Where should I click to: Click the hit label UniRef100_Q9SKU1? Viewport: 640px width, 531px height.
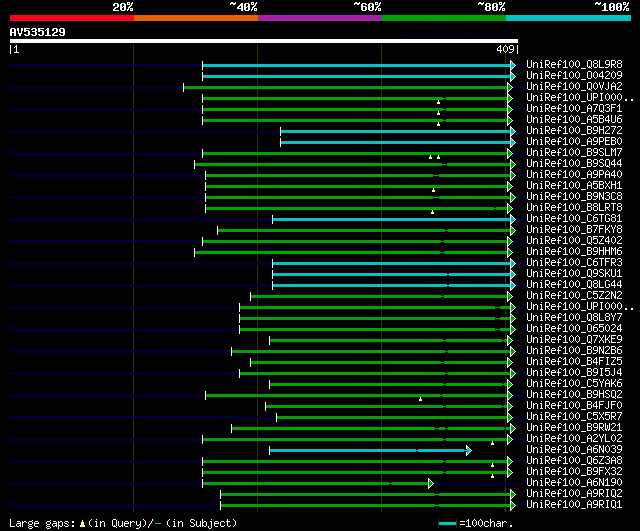tap(574, 274)
